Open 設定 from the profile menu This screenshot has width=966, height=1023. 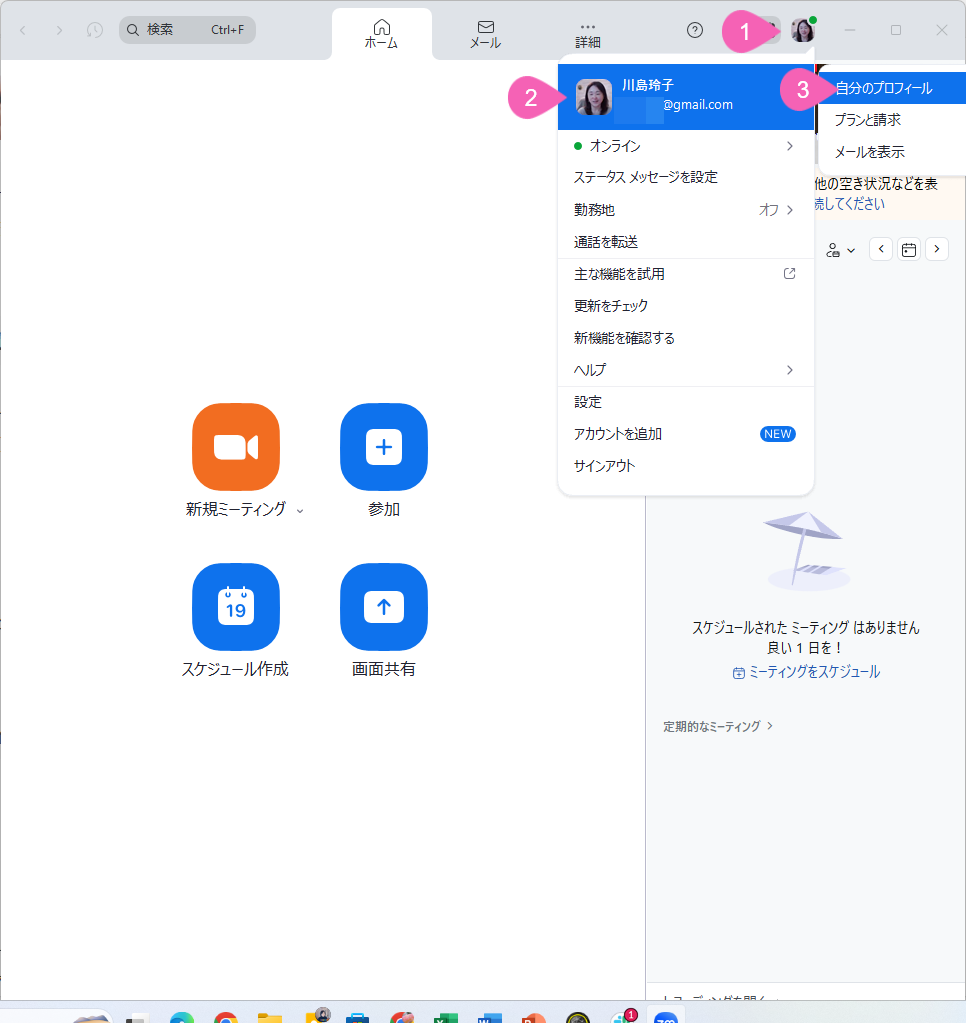(588, 402)
